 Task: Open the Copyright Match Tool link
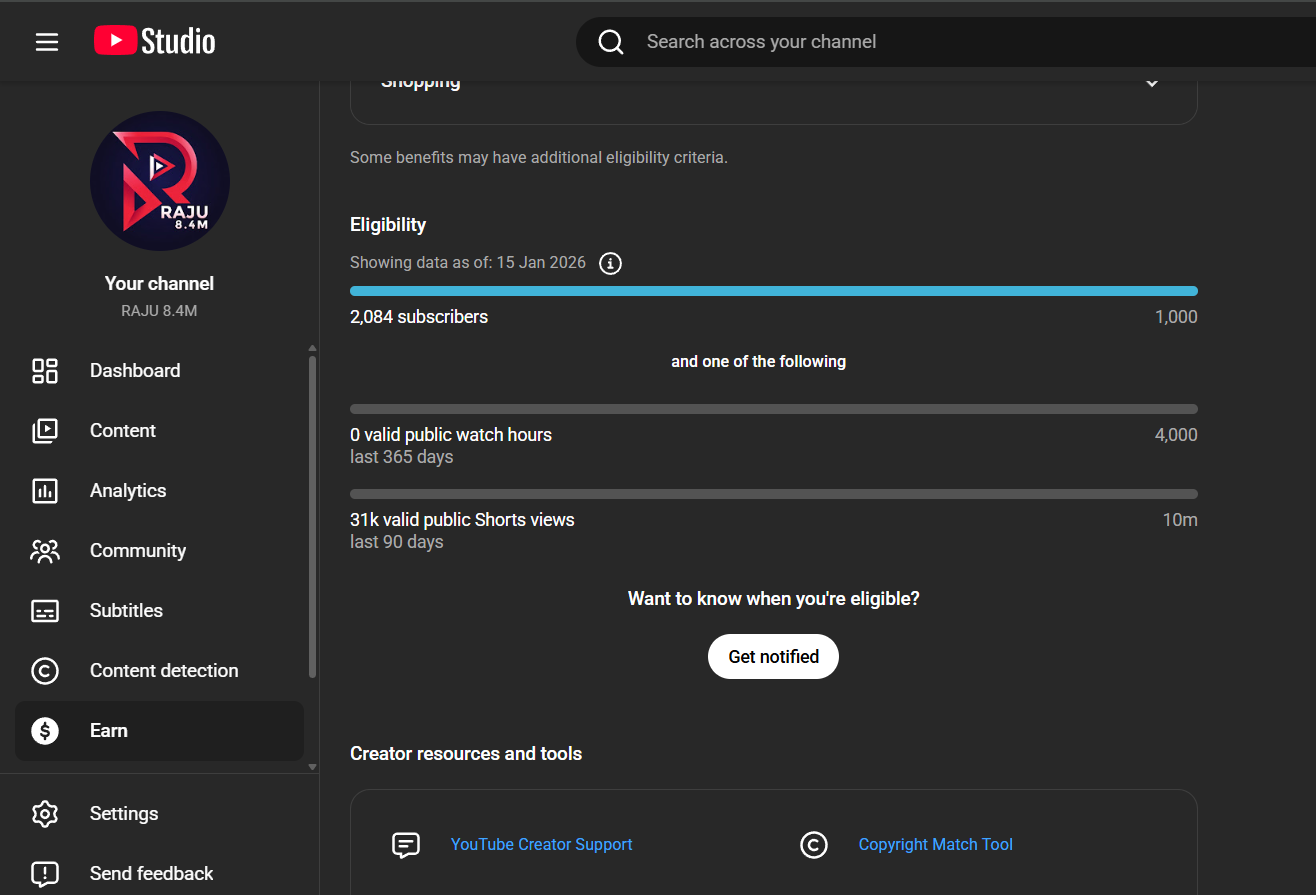(x=935, y=845)
